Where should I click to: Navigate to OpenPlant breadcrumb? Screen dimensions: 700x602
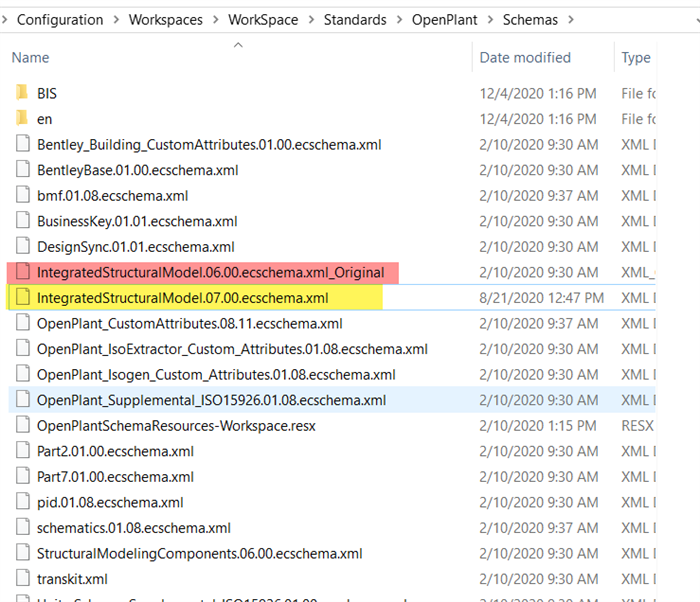(445, 20)
